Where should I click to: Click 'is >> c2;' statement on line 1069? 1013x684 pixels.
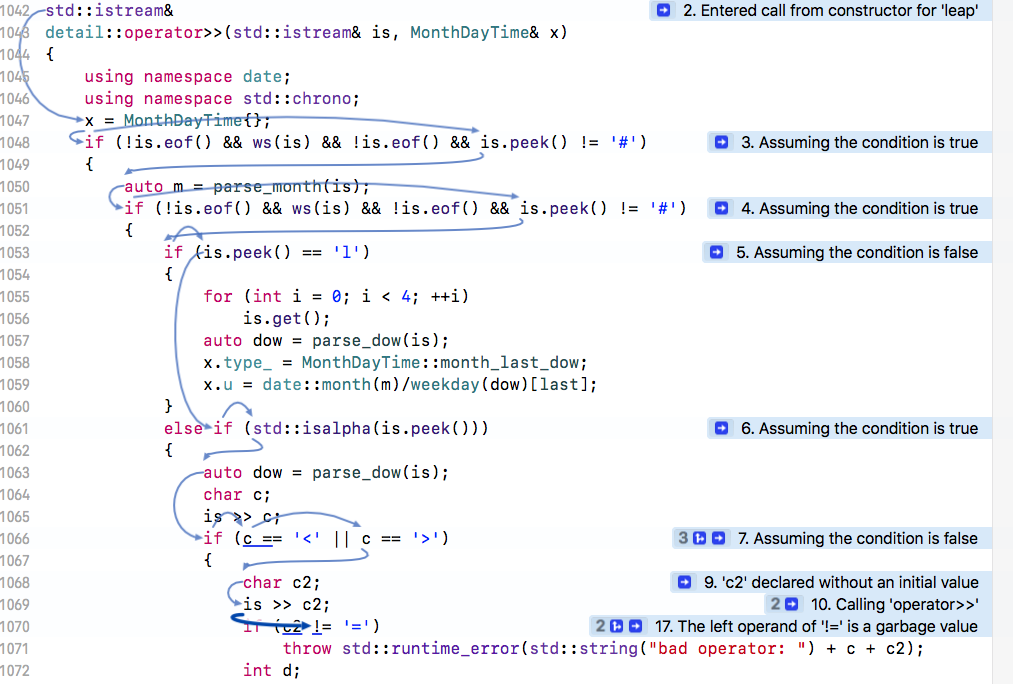click(x=286, y=604)
